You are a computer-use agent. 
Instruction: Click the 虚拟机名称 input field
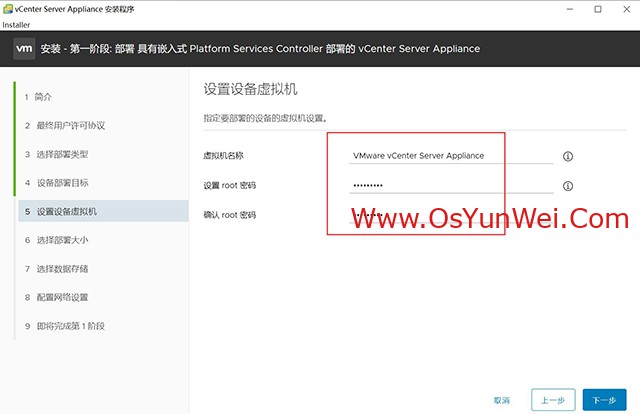451,156
